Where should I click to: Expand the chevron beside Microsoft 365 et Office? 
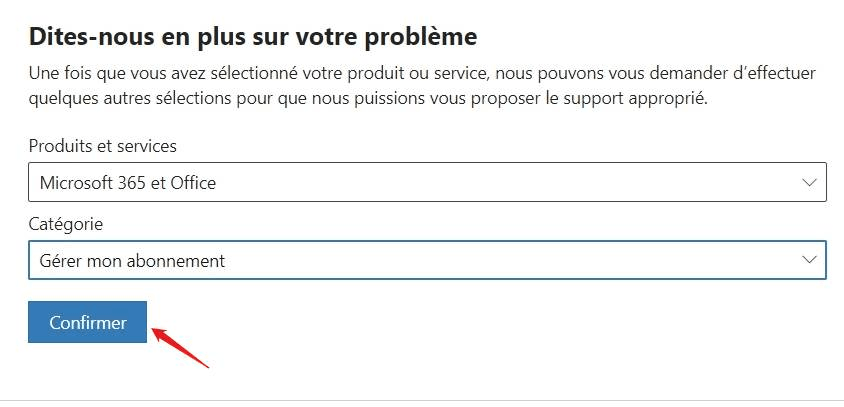(x=809, y=183)
